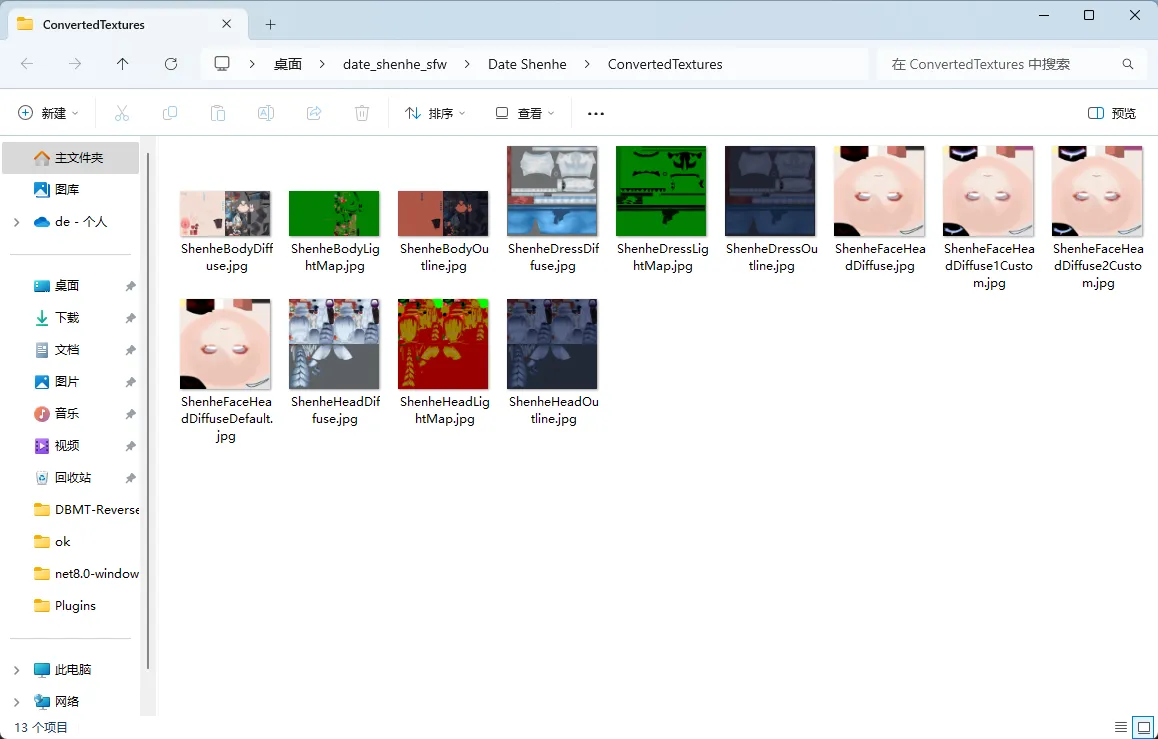Click the Rename toolbar icon
The image size is (1158, 739).
click(266, 113)
